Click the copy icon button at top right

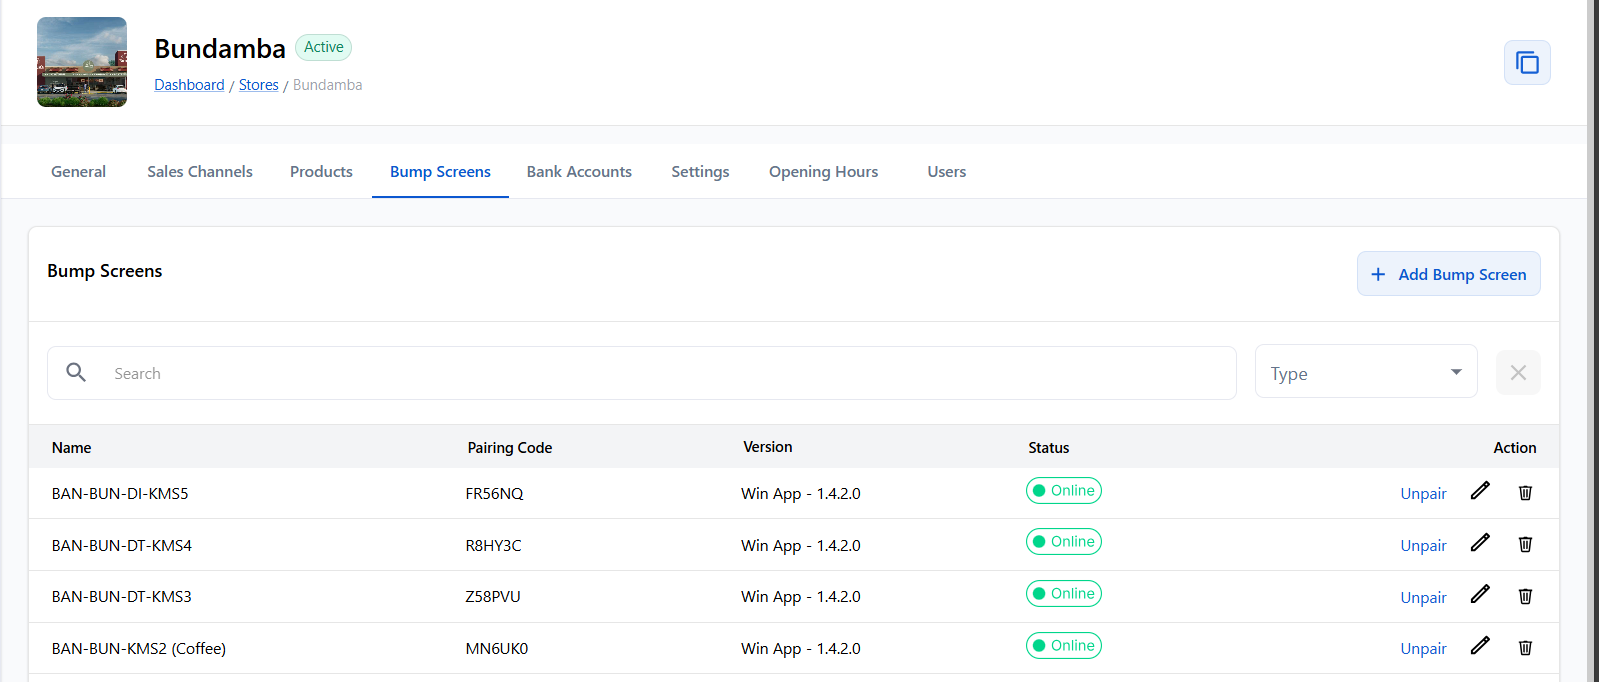pos(1527,63)
